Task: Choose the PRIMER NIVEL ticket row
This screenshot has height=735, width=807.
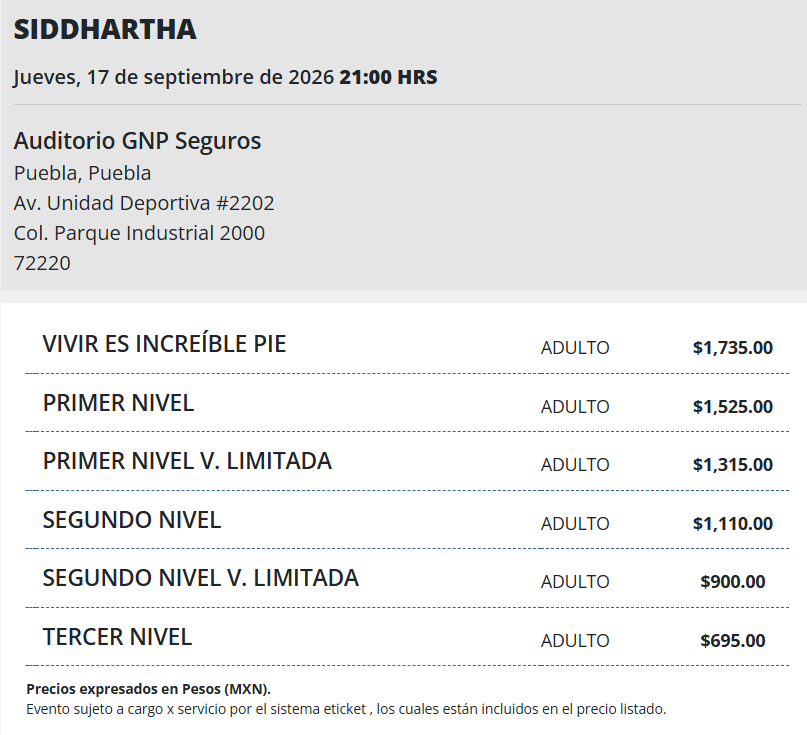Action: [407, 403]
